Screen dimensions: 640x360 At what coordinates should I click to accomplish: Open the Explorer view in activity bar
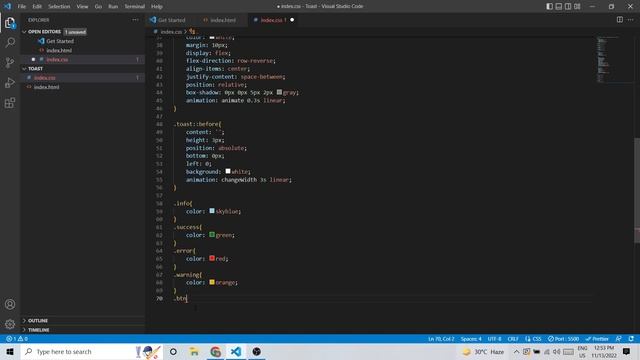tap(10, 23)
